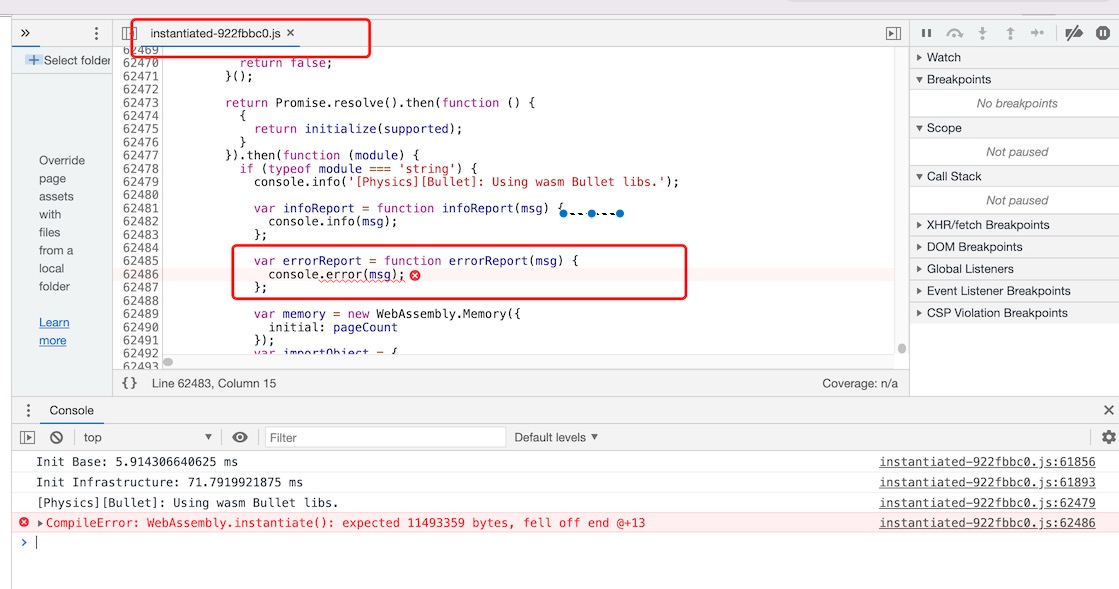Expand the CompileError message details
Image resolution: width=1119 pixels, height=589 pixels.
click(x=41, y=523)
